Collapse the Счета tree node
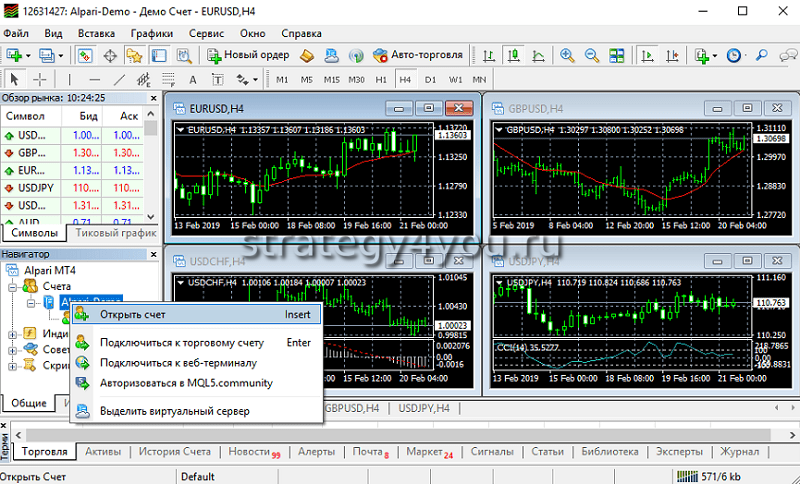The width and height of the screenshot is (800, 484). point(13,286)
